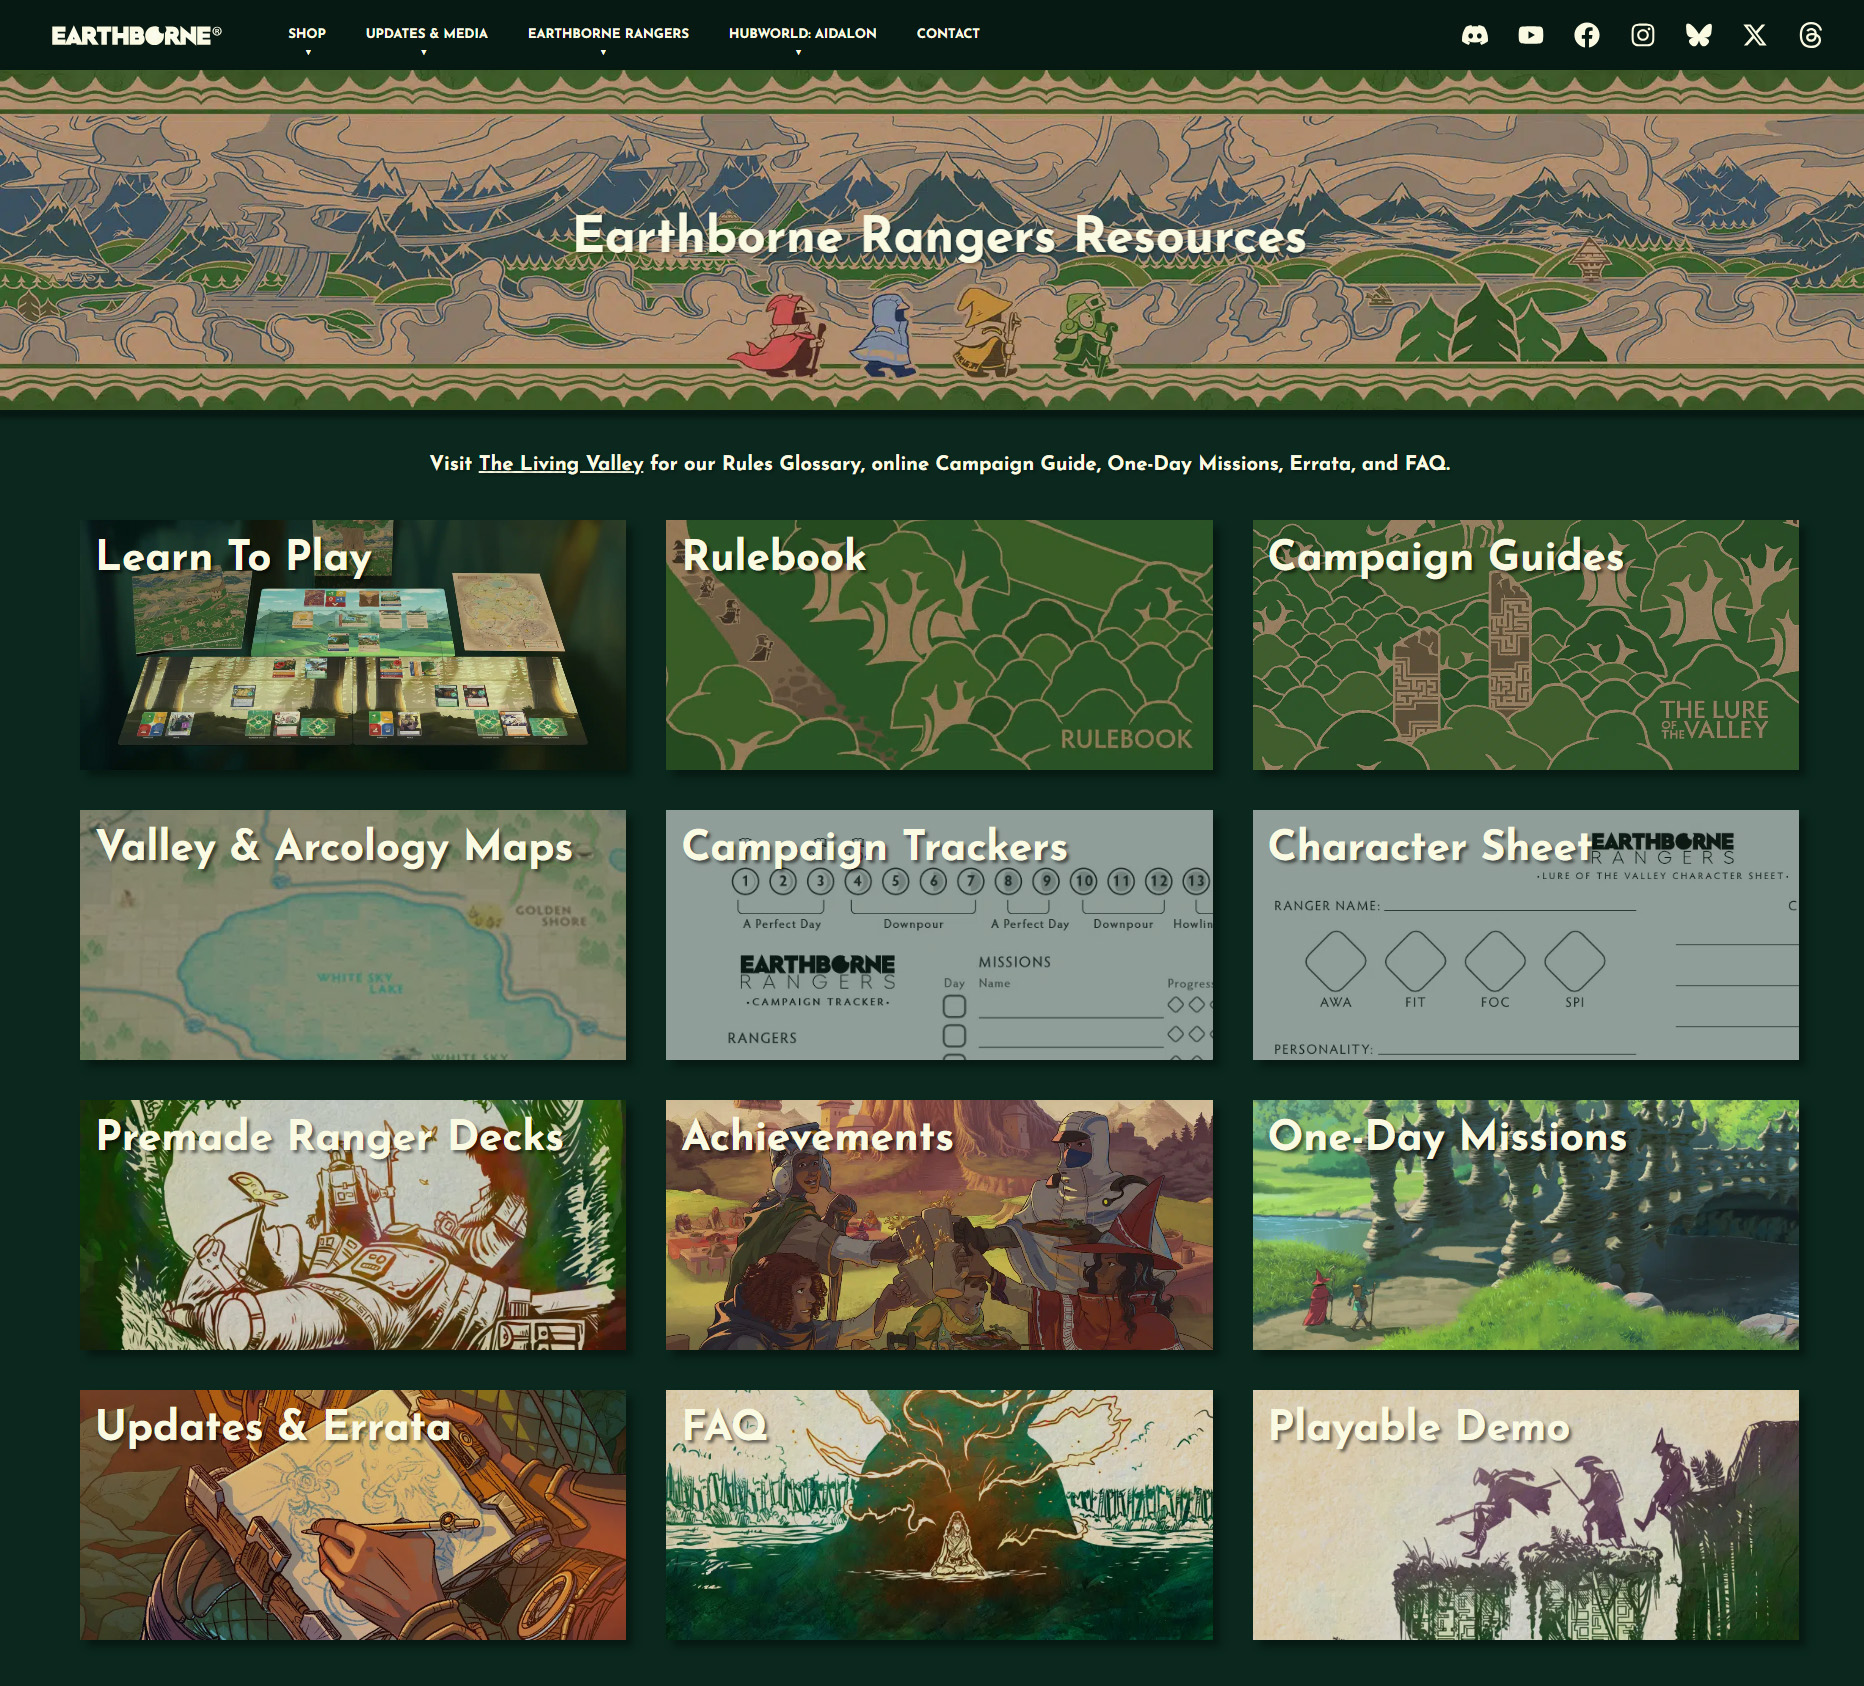Click the Bluesky butterfly icon

point(1699,36)
